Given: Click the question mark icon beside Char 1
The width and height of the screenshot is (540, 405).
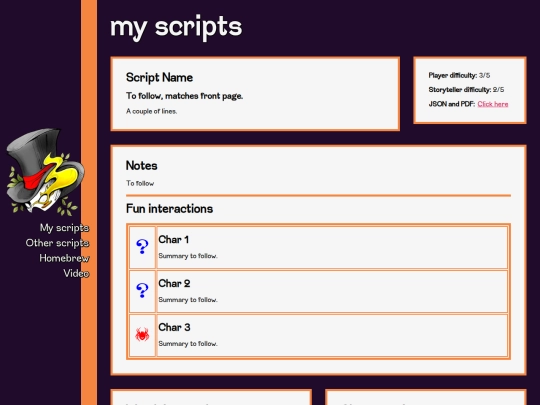Looking at the screenshot, I should tap(142, 247).
